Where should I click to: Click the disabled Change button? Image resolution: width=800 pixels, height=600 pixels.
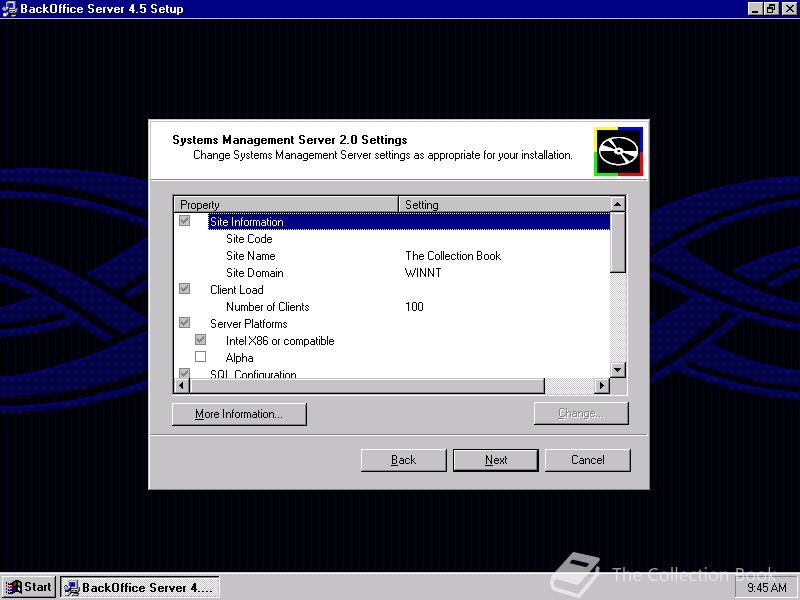(581, 413)
